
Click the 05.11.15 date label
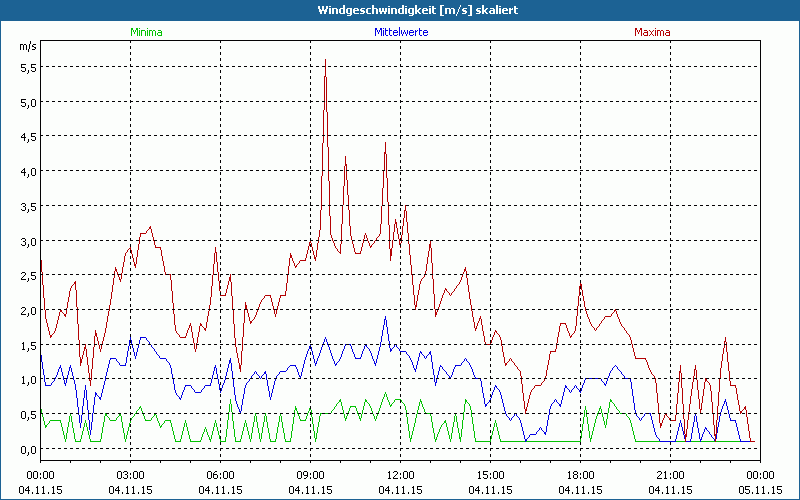pyautogui.click(x=760, y=490)
